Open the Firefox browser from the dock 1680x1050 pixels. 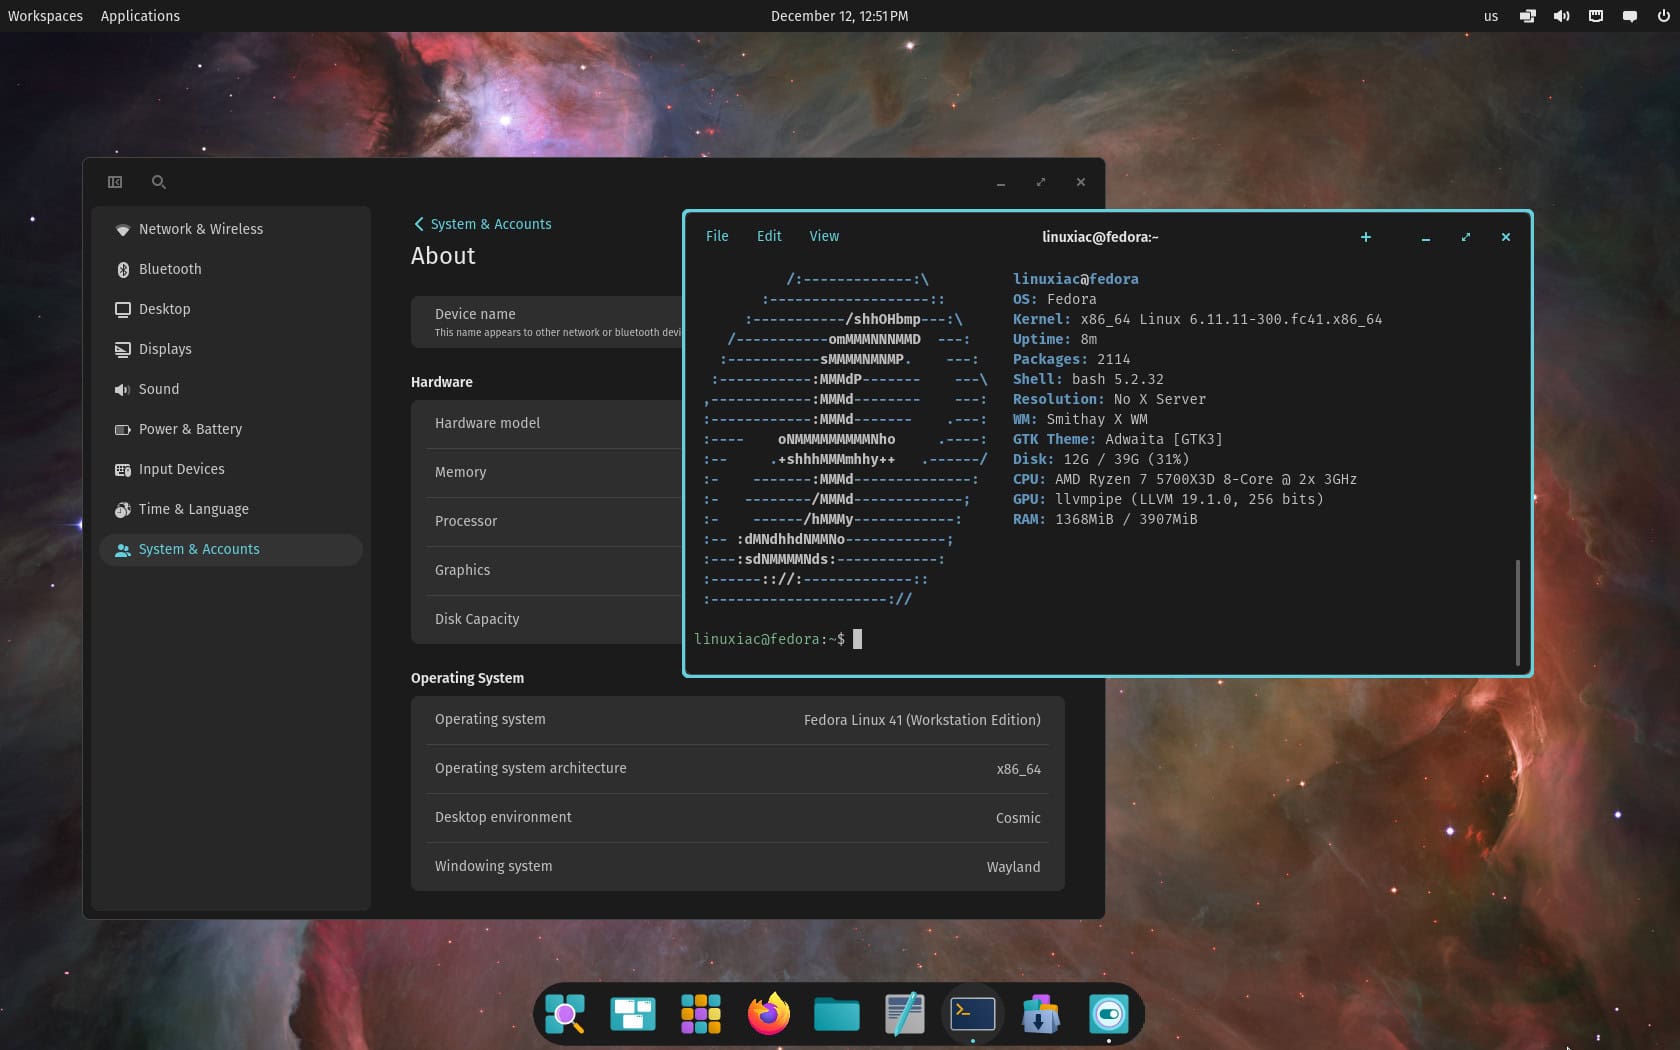click(x=767, y=1014)
